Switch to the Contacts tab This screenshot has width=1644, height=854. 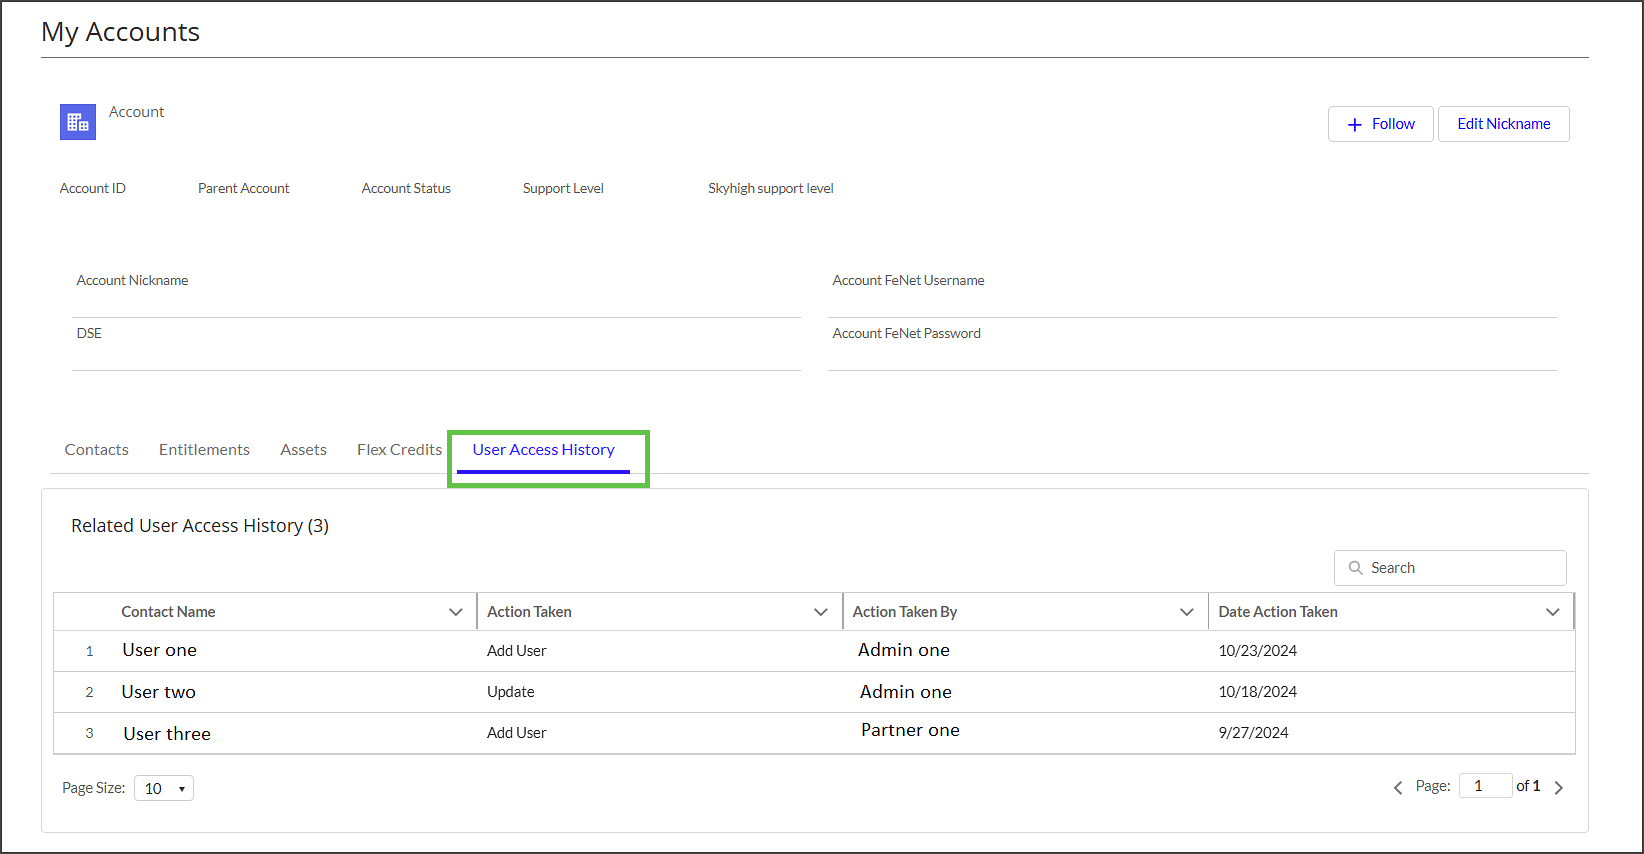pyautogui.click(x=97, y=450)
